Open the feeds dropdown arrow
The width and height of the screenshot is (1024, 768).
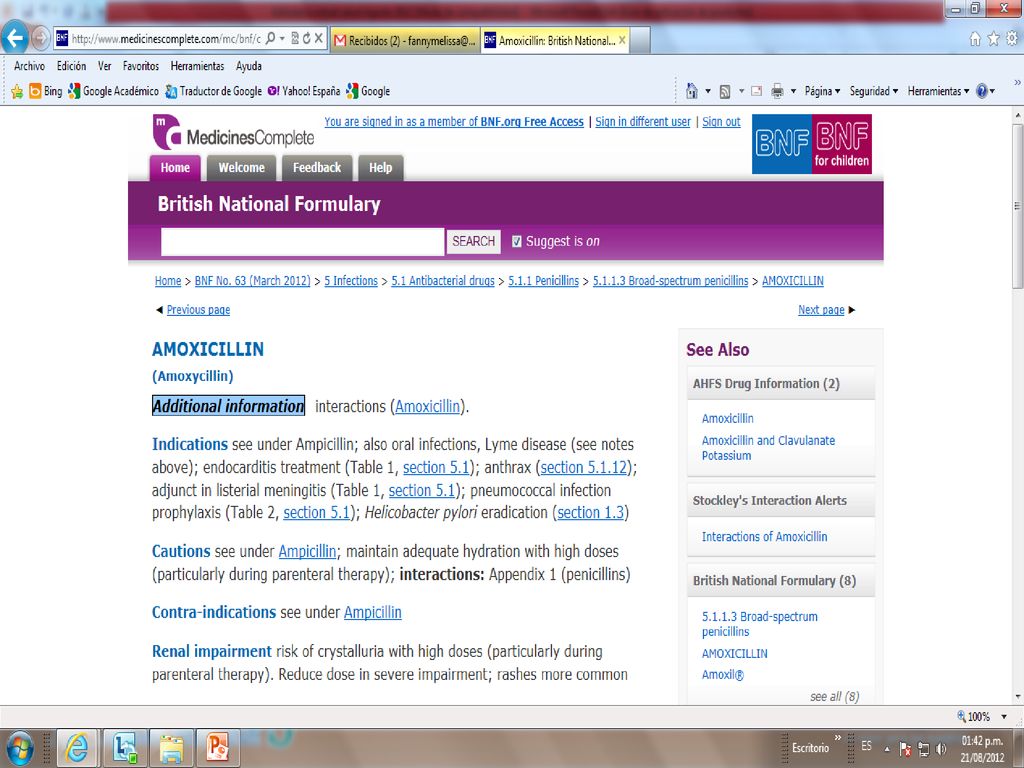(741, 91)
